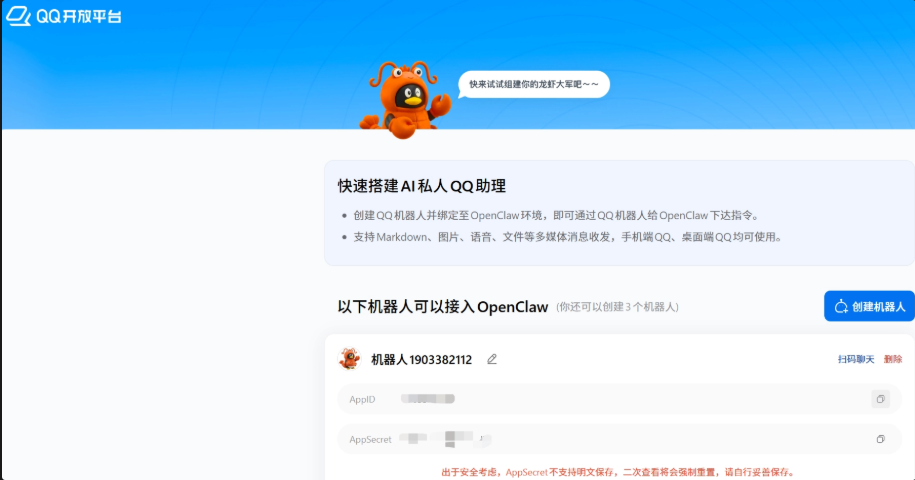The height and width of the screenshot is (480, 915).
Task: Click the lobster robot avatar for 机器人 1903382112
Action: pos(350,359)
